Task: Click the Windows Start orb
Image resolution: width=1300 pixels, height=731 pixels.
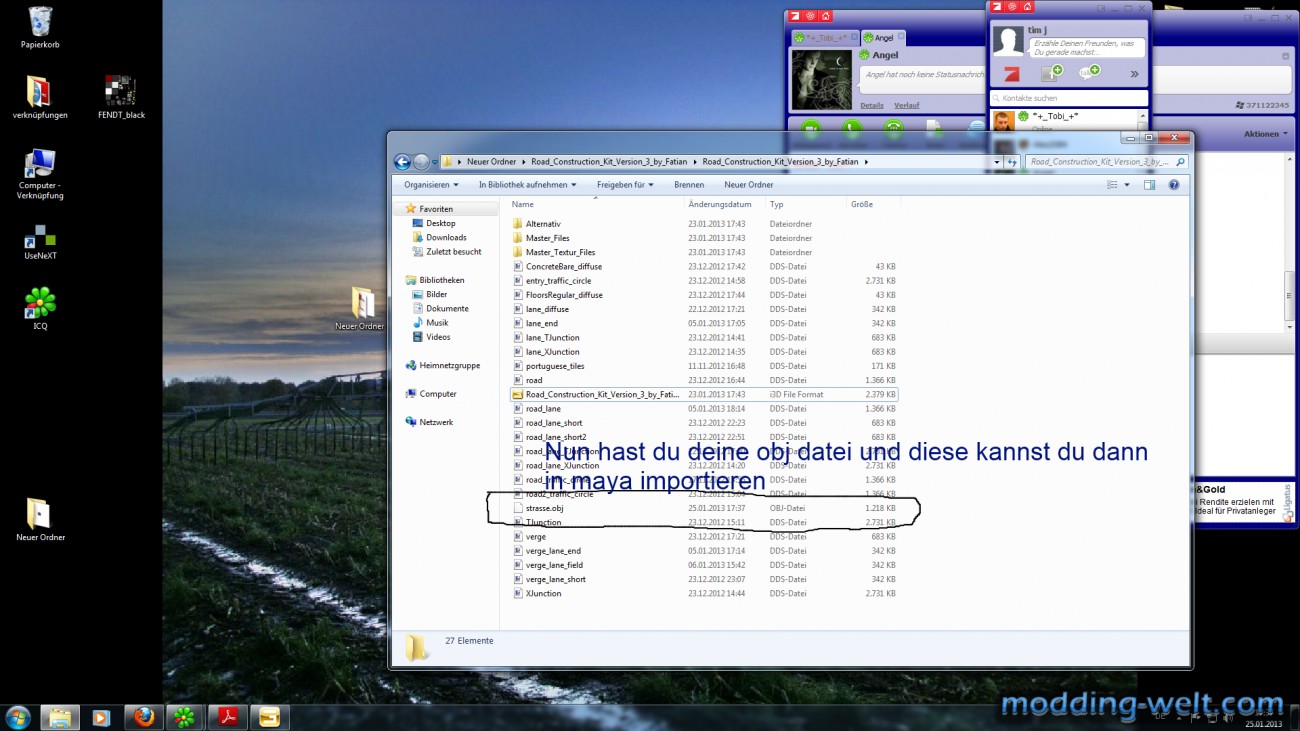Action: click(x=18, y=717)
